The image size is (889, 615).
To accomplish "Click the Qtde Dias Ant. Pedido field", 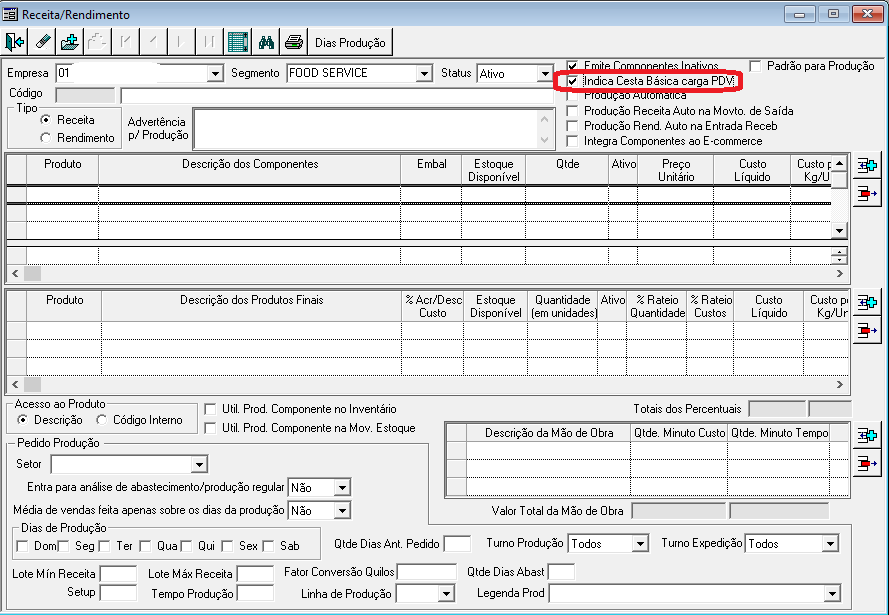I will coord(457,544).
